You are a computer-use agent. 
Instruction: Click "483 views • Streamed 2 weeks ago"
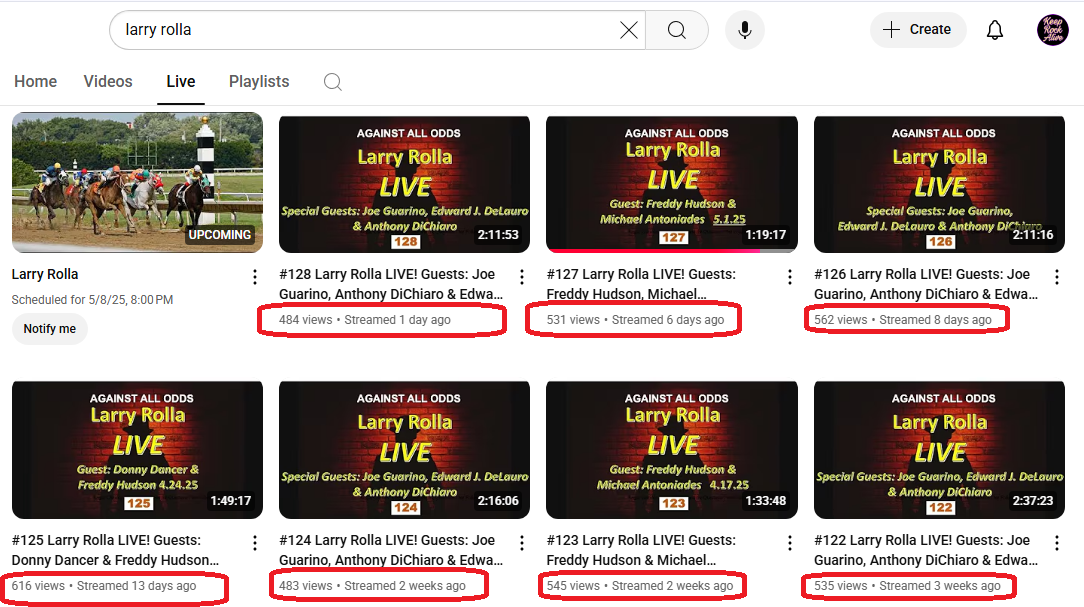(x=372, y=586)
